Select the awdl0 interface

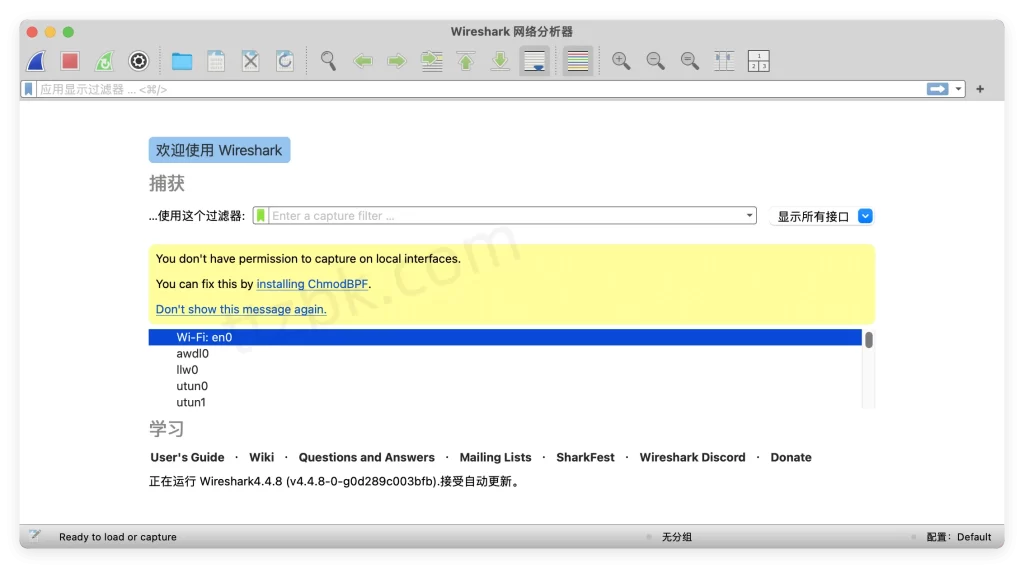[x=505, y=354]
